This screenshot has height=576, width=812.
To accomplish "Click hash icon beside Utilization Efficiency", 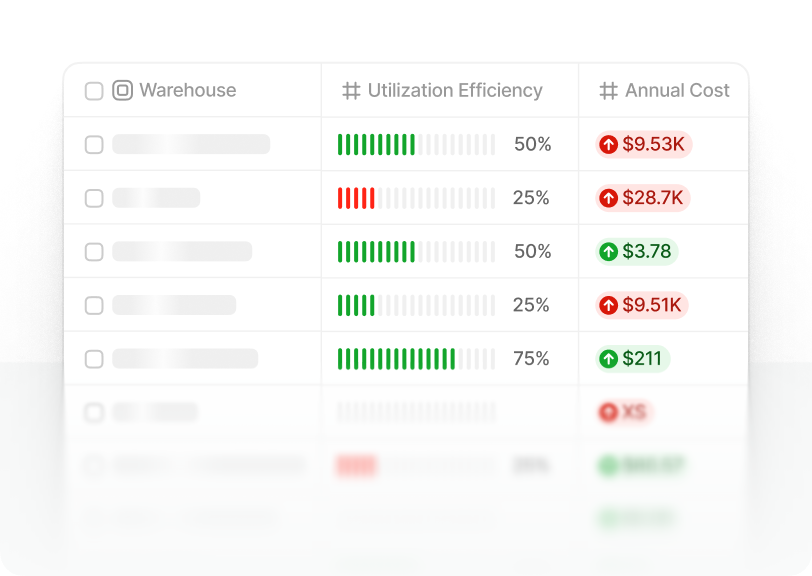I will tap(351, 91).
